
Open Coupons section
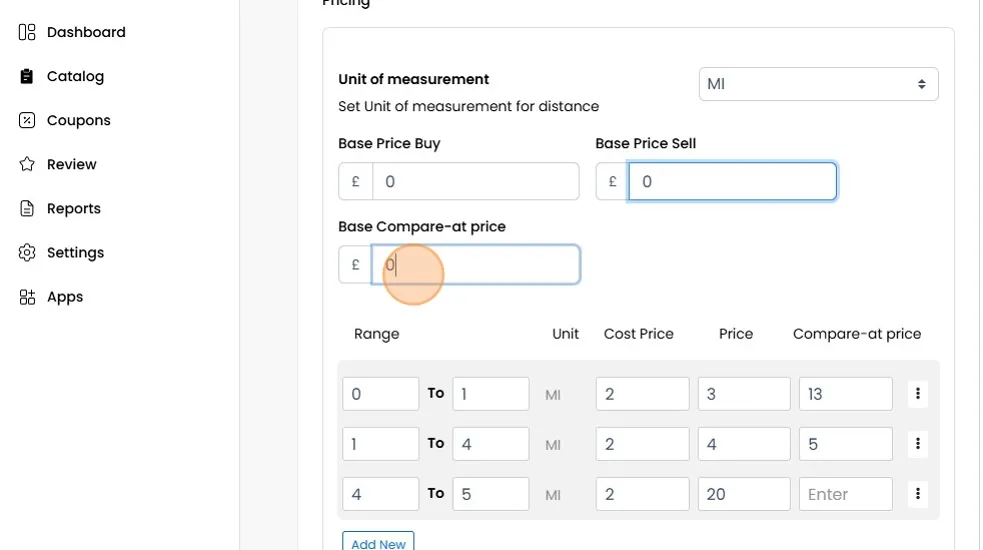pyautogui.click(x=78, y=120)
